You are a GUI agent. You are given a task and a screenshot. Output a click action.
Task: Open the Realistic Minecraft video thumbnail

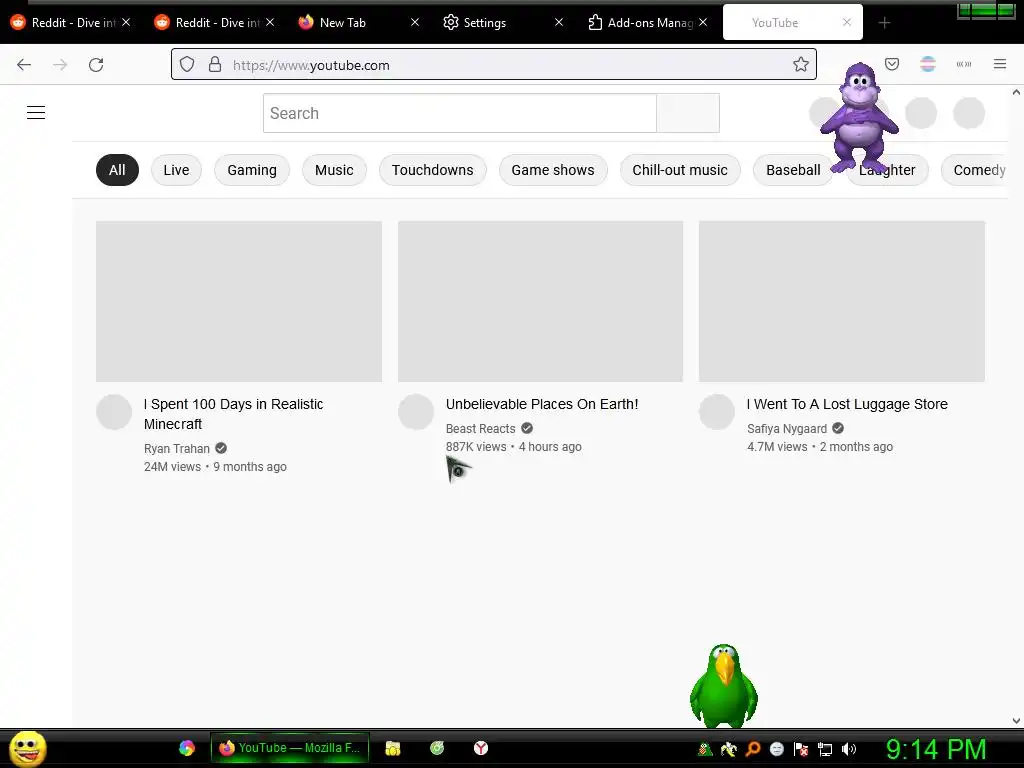click(239, 301)
